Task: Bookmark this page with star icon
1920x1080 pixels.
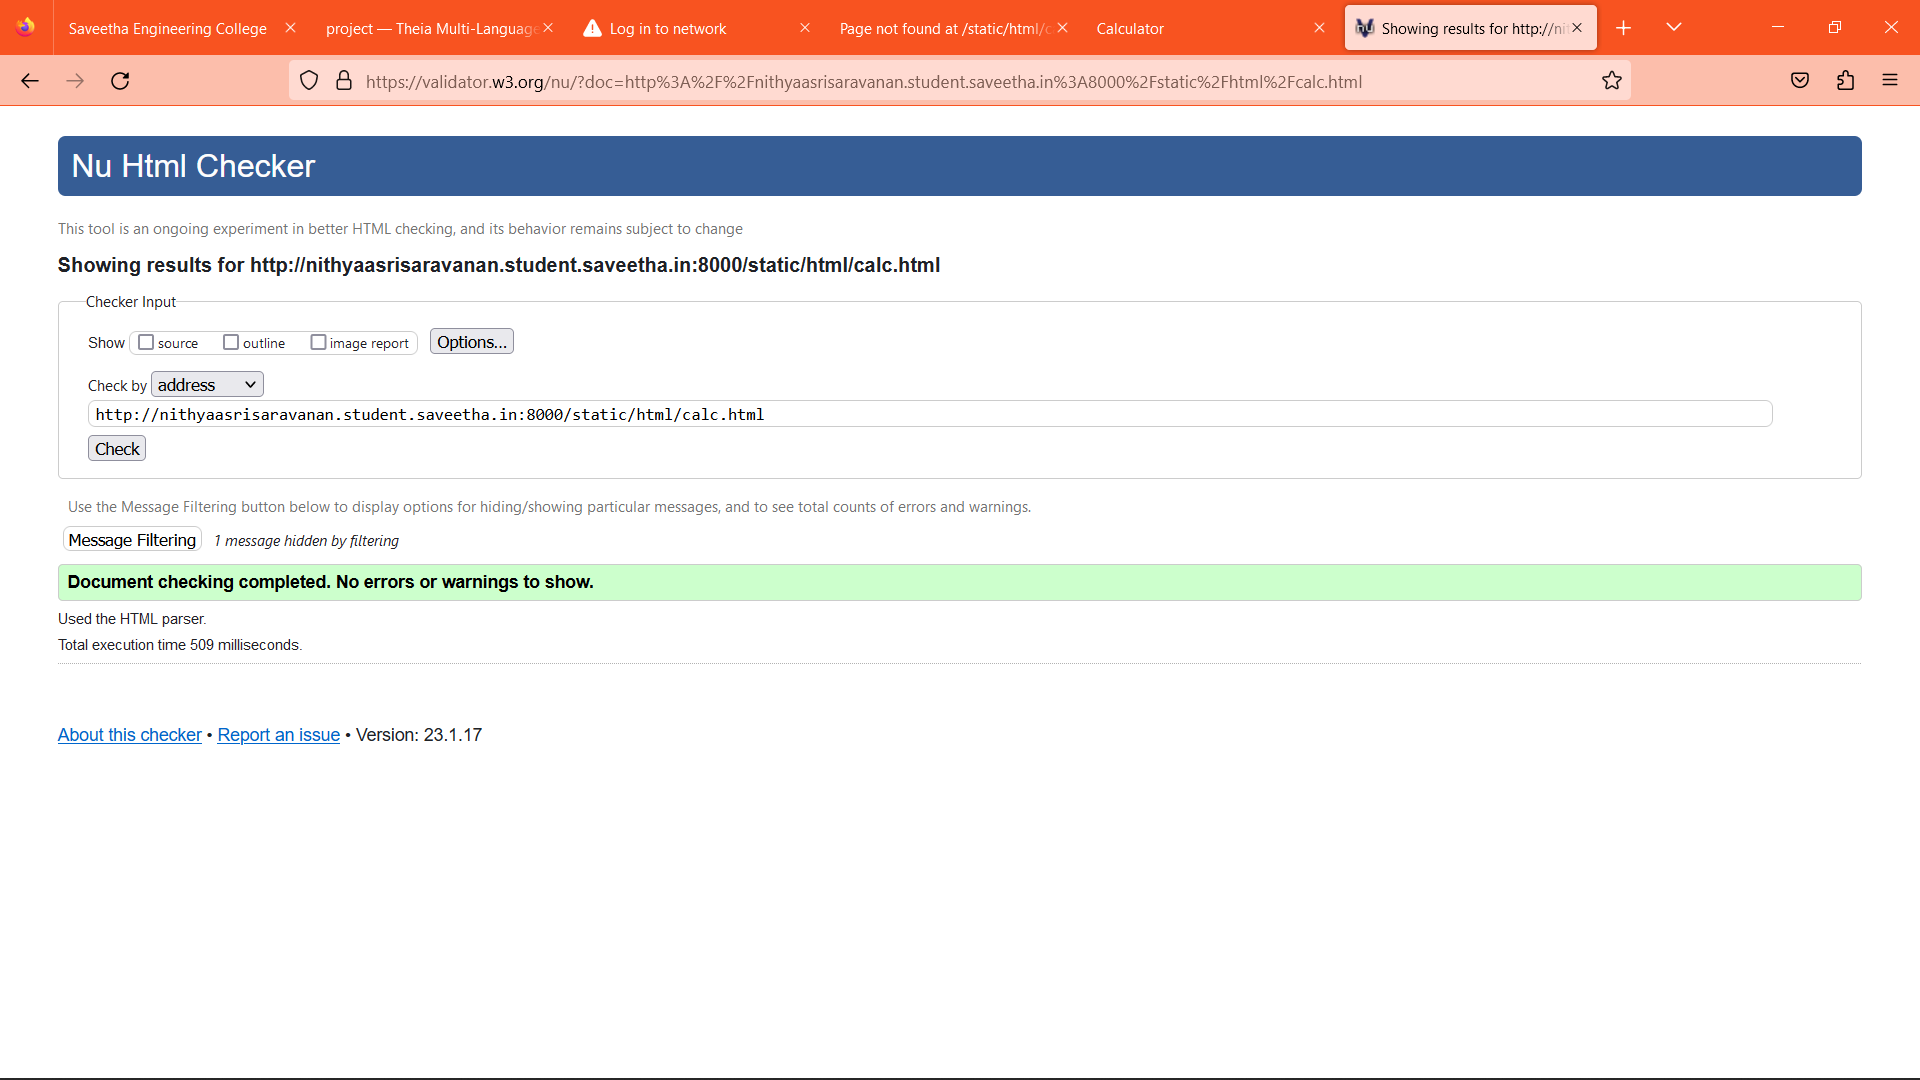Action: (1611, 81)
